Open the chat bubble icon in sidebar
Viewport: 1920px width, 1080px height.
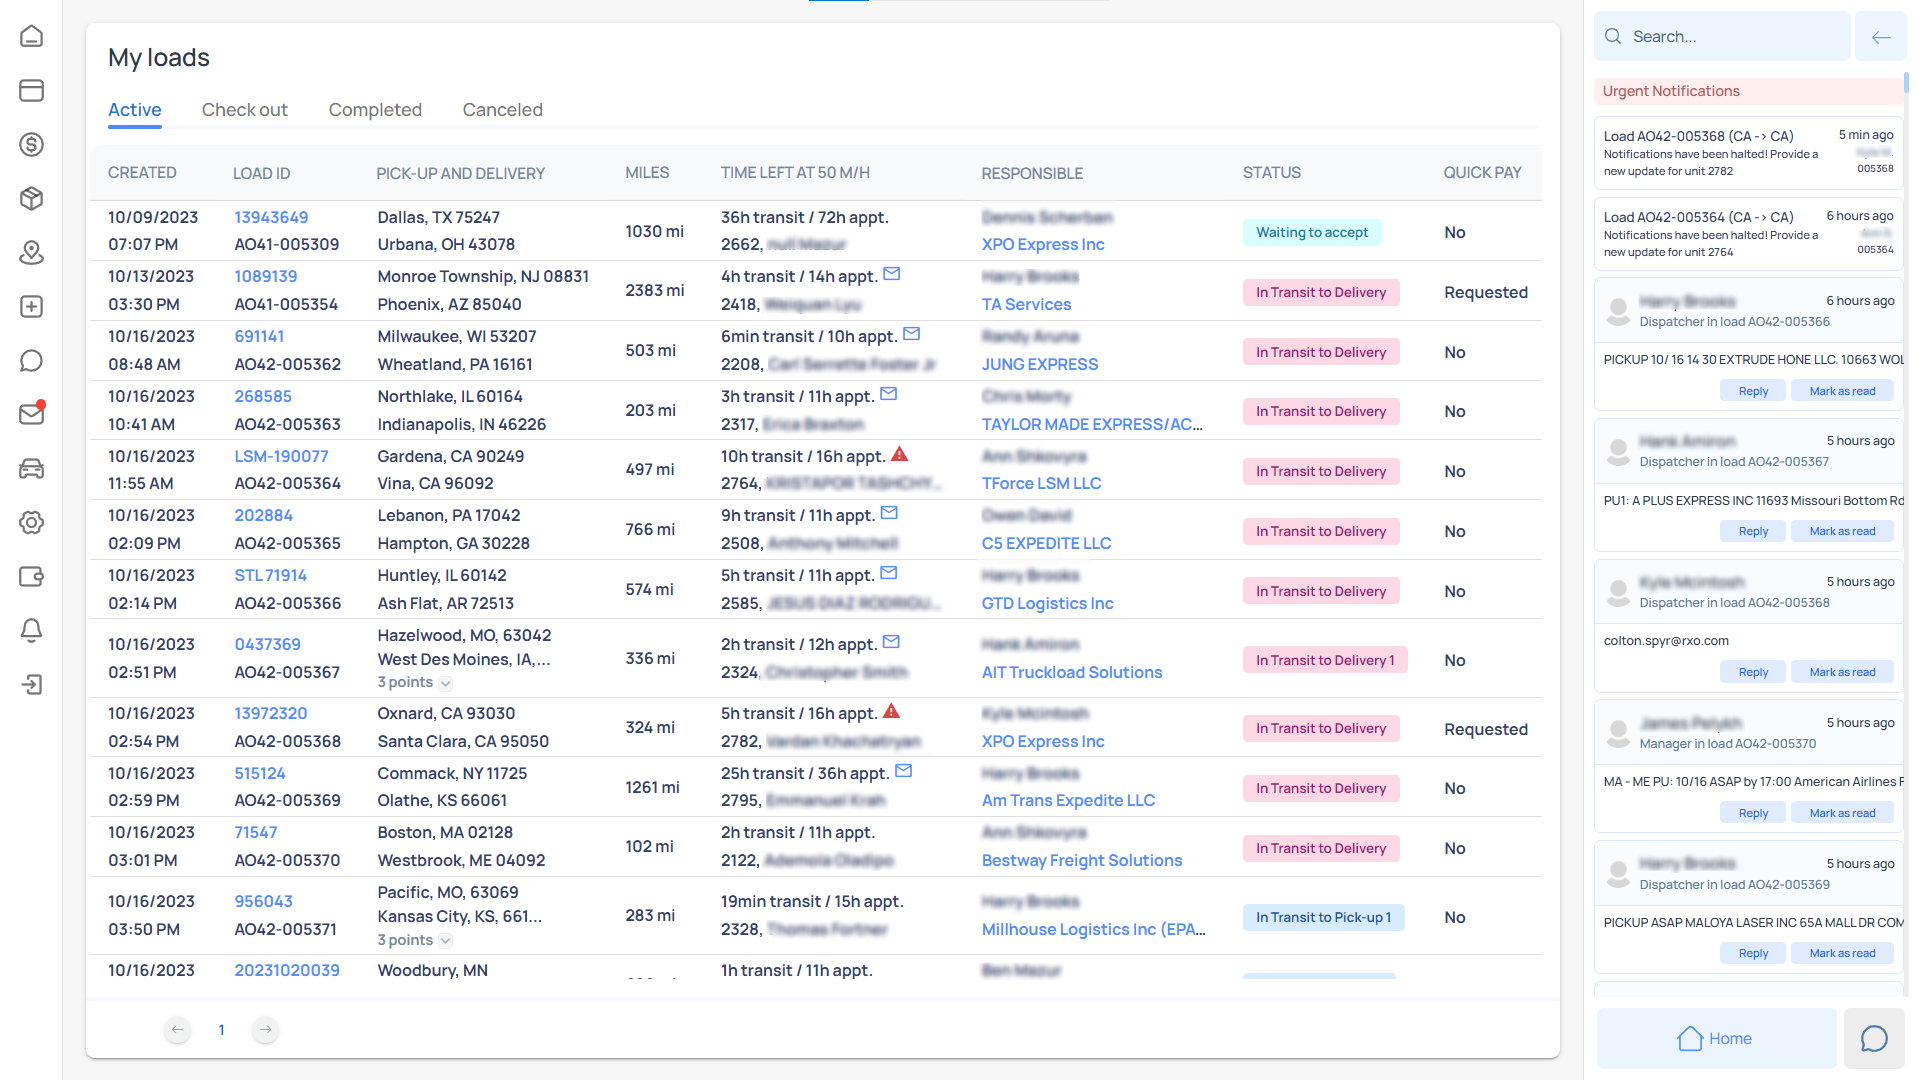pos(32,361)
